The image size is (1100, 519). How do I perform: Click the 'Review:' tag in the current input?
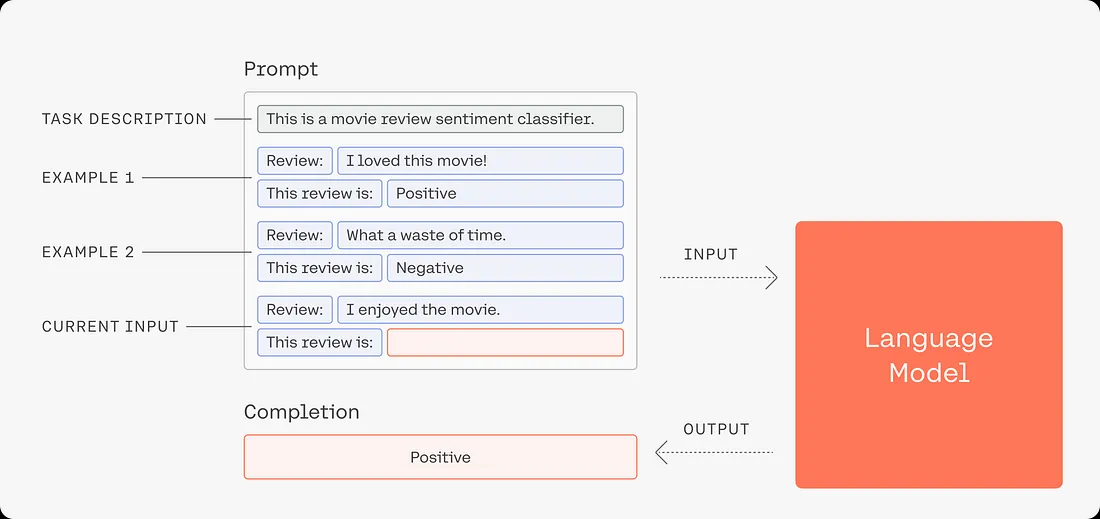[x=295, y=309]
